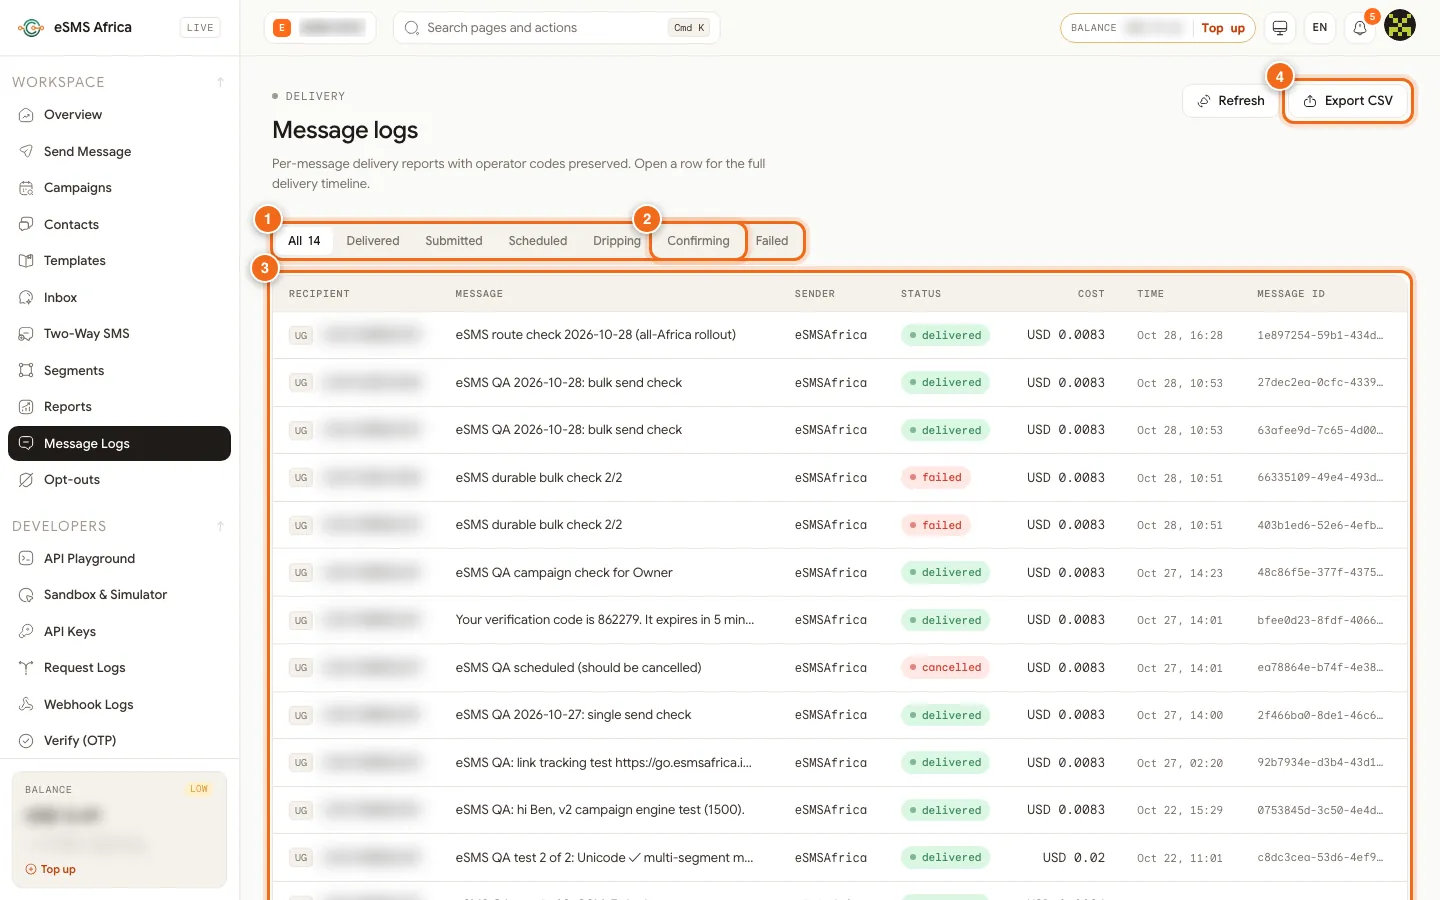
Task: Click the search magnifier icon
Action: [411, 28]
